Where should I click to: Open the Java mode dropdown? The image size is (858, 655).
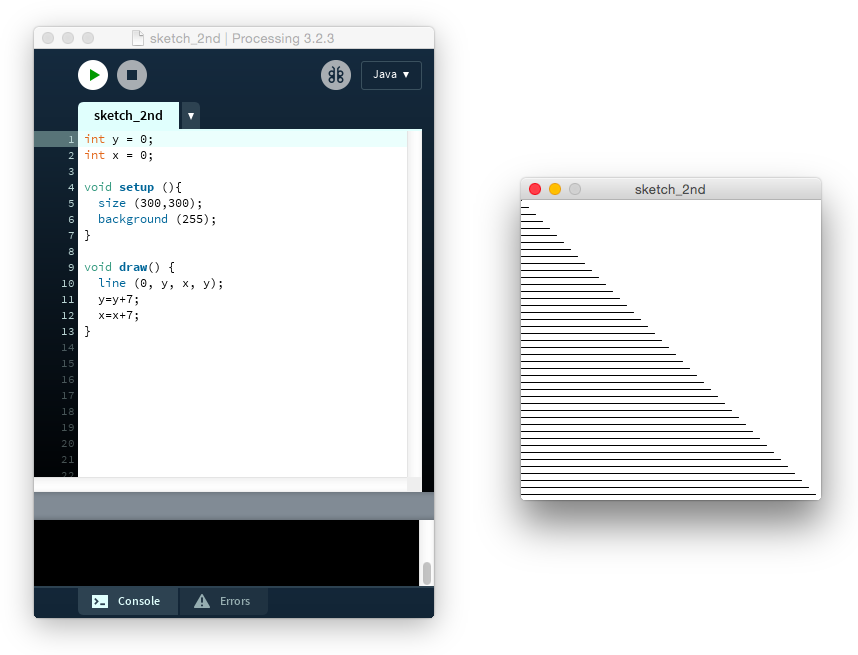(391, 75)
